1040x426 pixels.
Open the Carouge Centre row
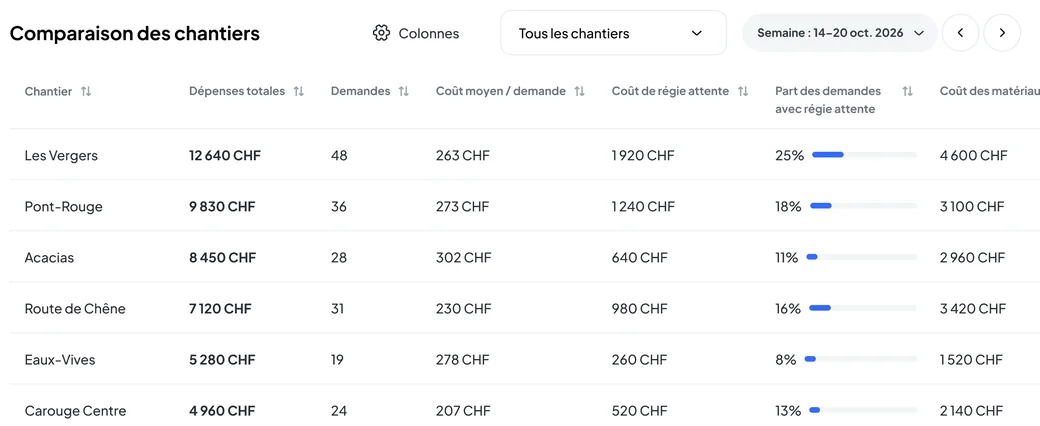(525, 410)
